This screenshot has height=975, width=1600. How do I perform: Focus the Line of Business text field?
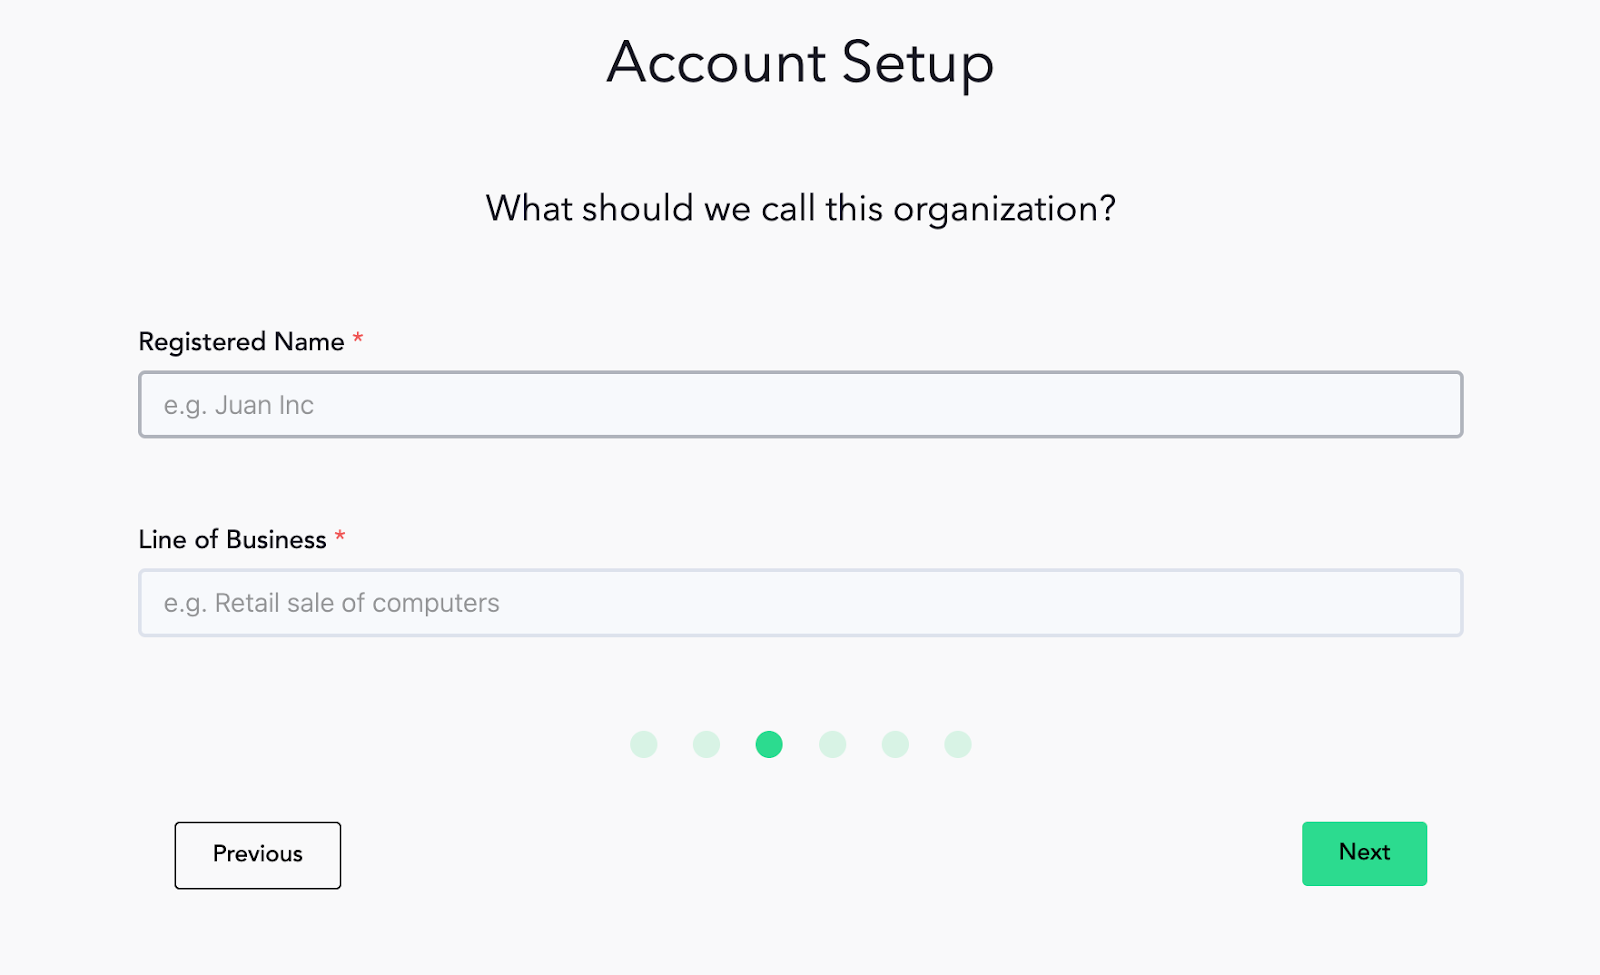point(800,603)
